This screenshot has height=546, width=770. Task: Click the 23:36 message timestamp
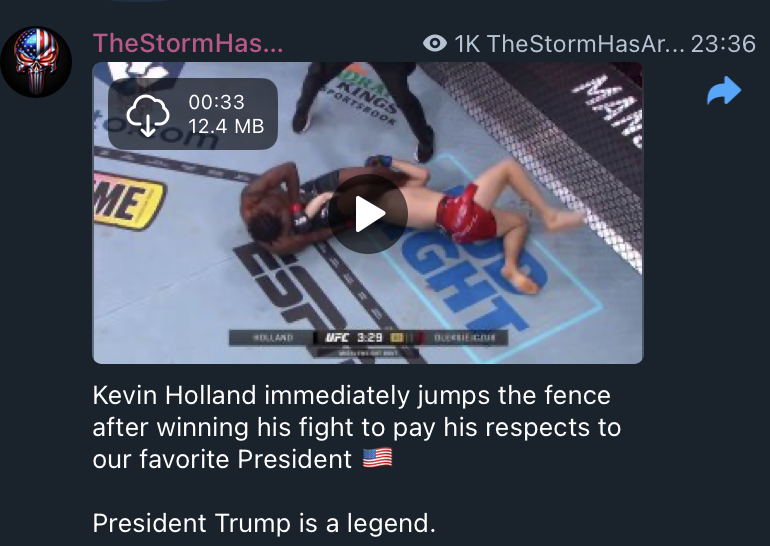click(x=723, y=44)
